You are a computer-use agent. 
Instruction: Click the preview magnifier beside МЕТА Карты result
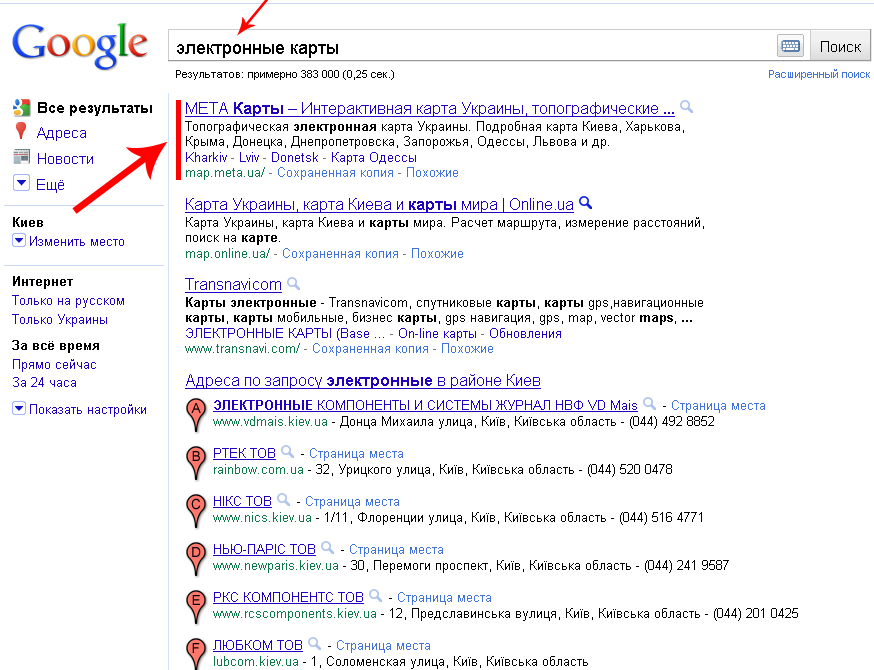pyautogui.click(x=686, y=106)
